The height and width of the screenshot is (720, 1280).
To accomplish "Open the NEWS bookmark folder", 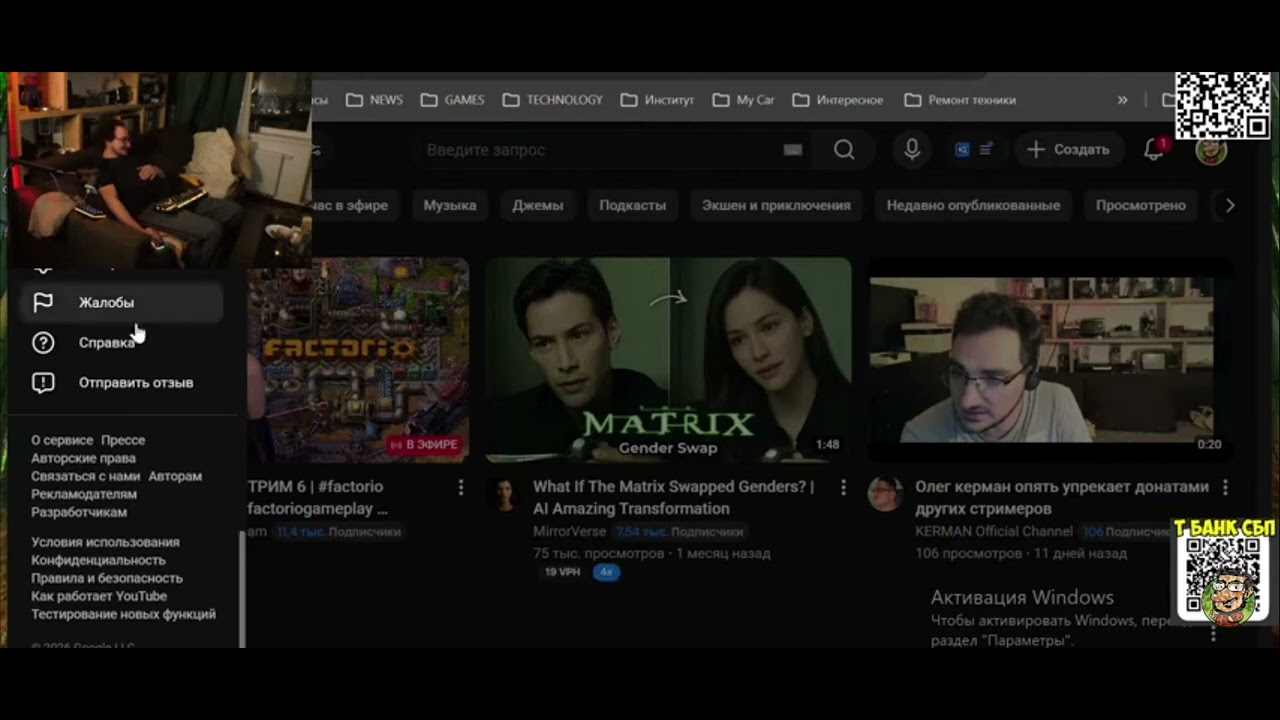I will click(375, 100).
